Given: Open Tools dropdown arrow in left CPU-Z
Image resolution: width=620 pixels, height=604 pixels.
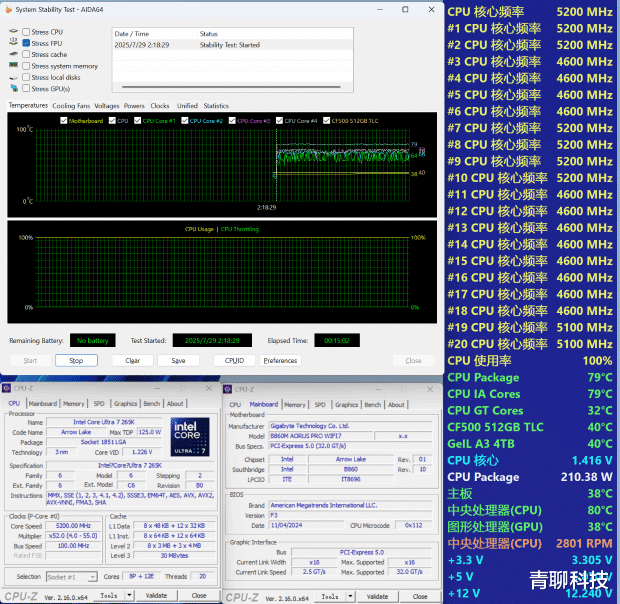Looking at the screenshot, I should point(129,595).
